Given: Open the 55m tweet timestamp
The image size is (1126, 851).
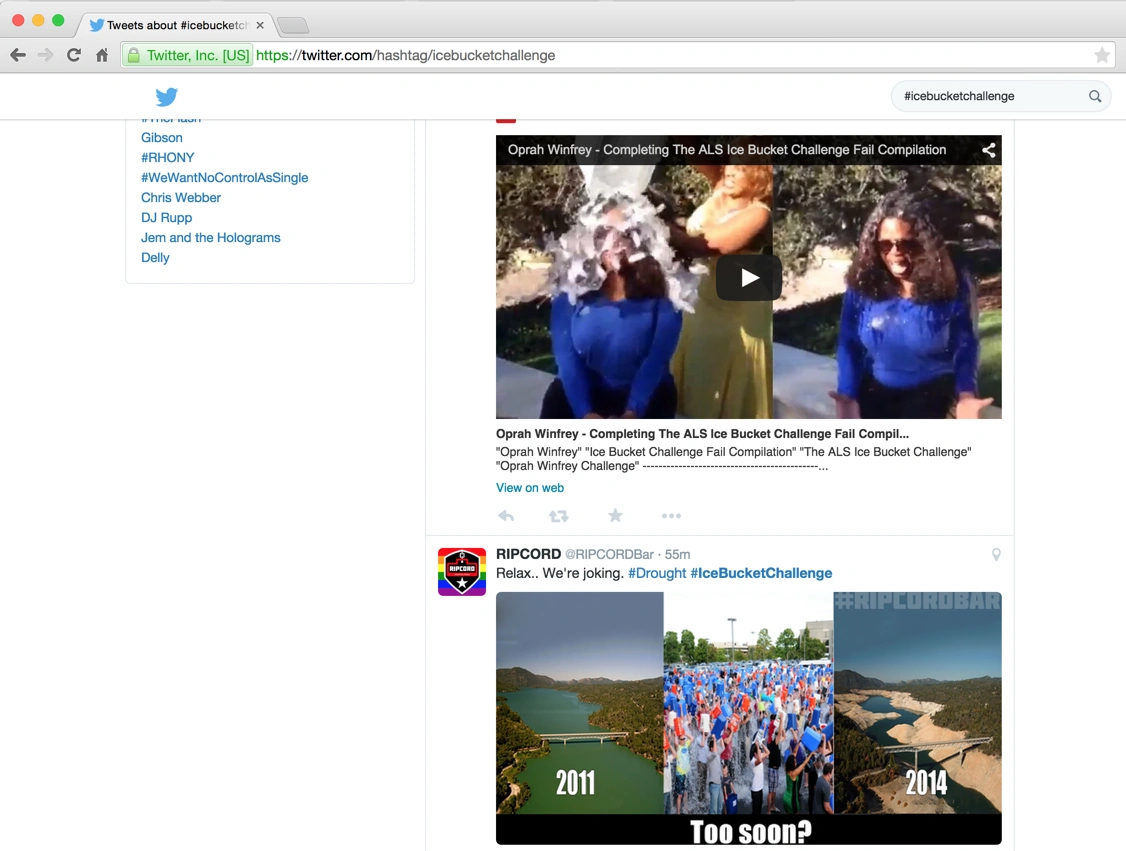Looking at the screenshot, I should pyautogui.click(x=677, y=554).
